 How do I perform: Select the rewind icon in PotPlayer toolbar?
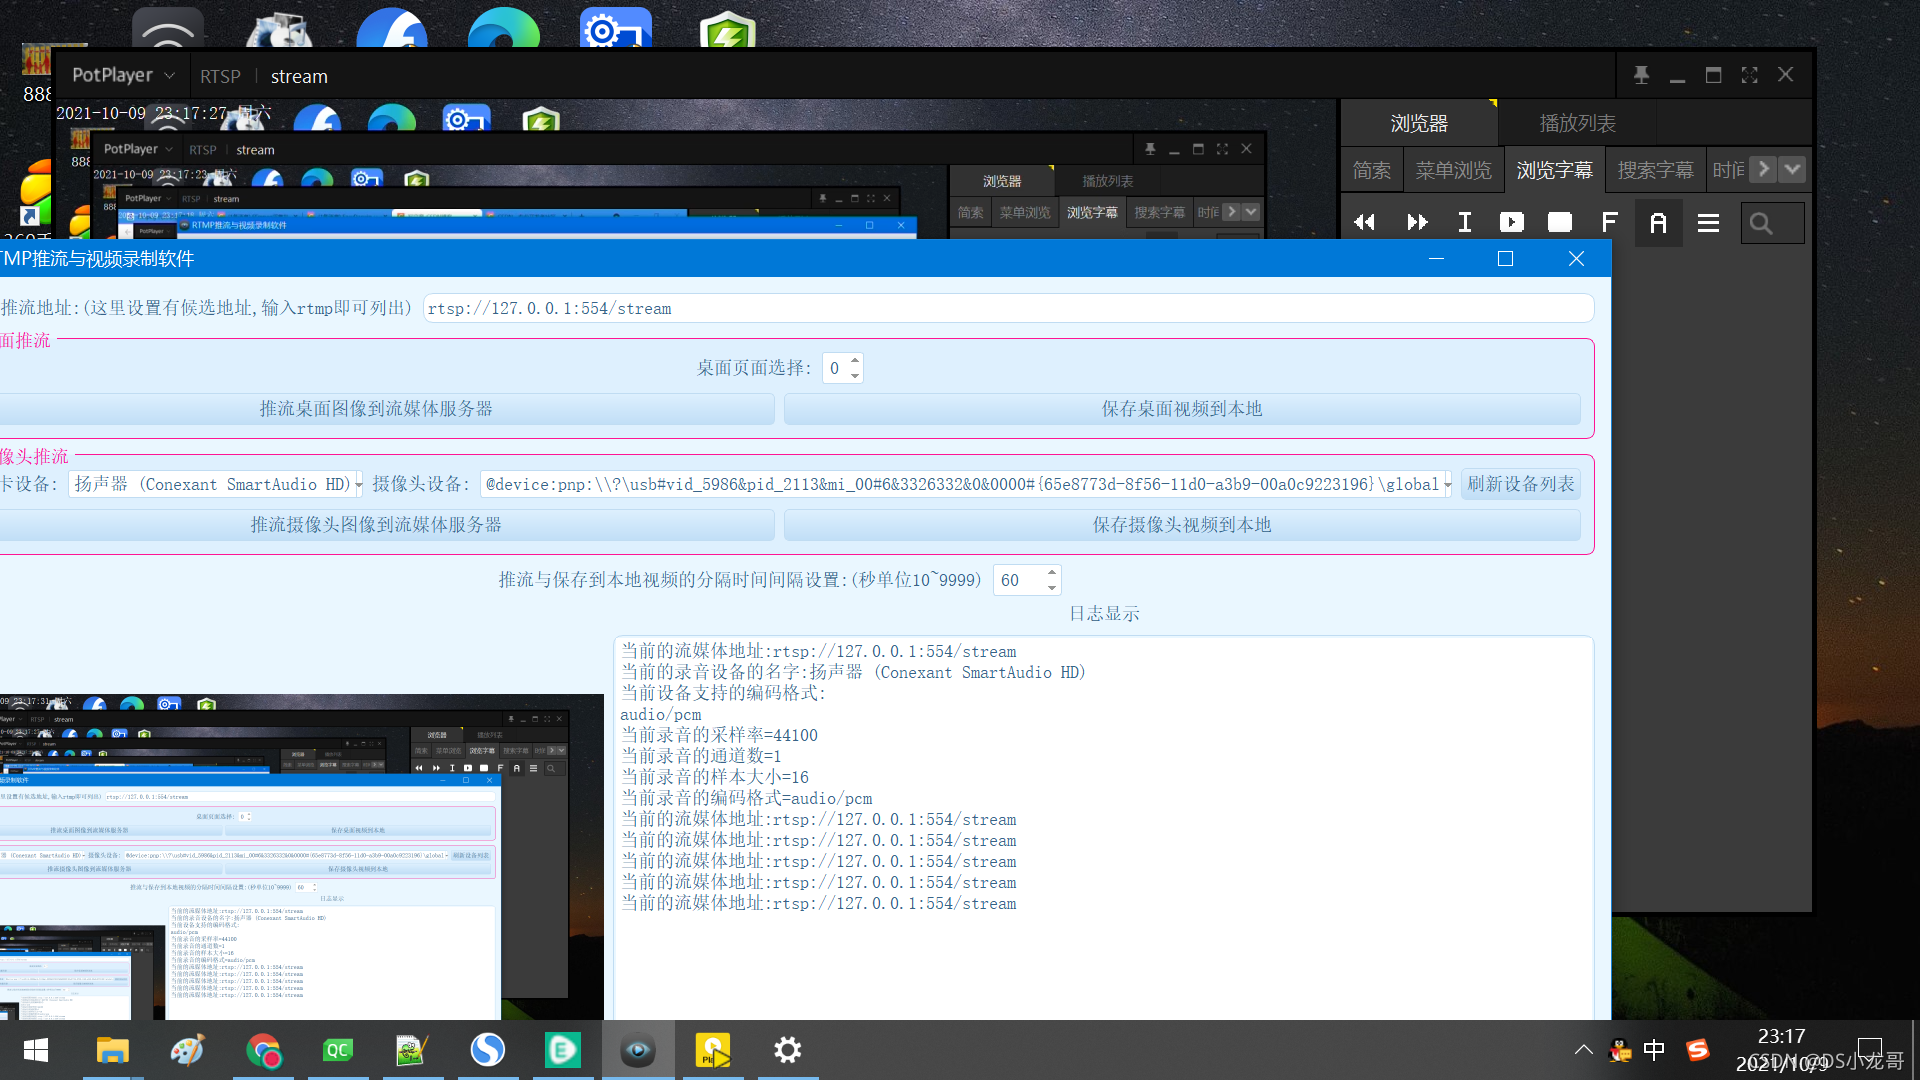pos(1364,222)
